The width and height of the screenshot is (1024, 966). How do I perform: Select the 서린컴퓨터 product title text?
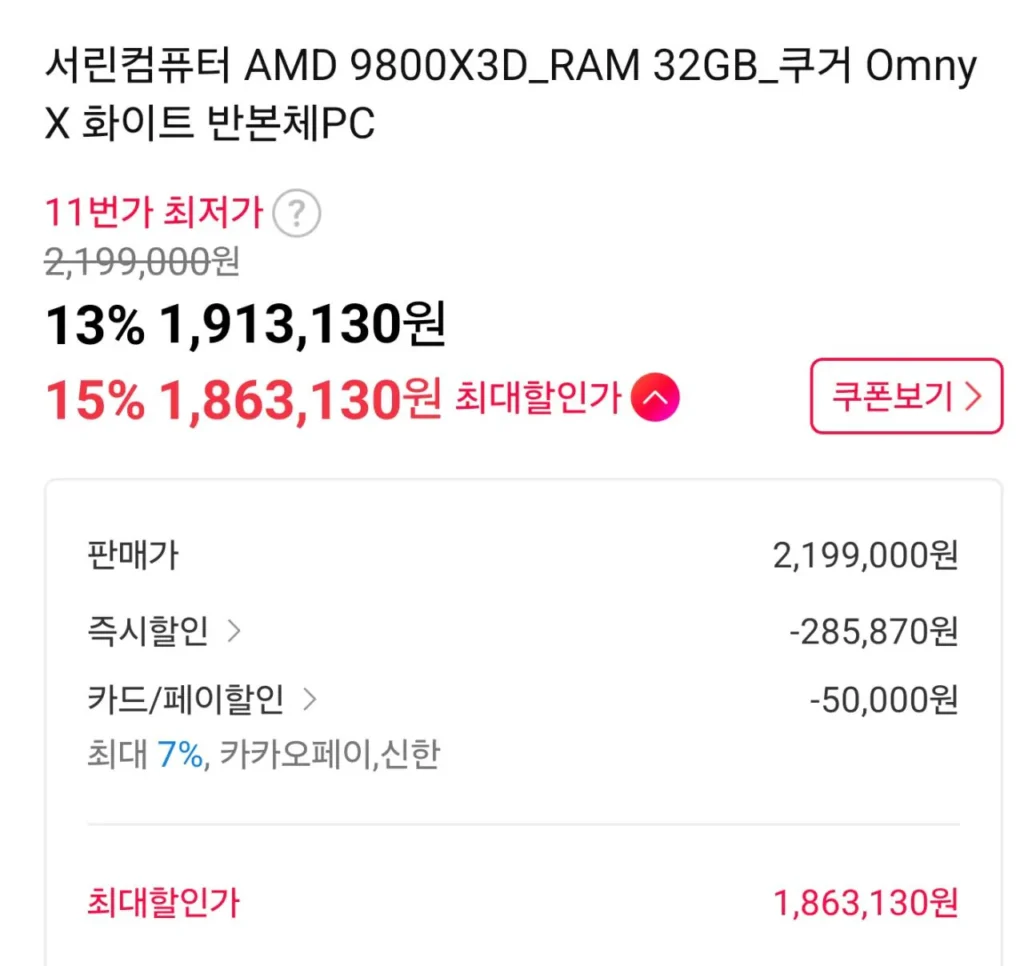point(510,96)
